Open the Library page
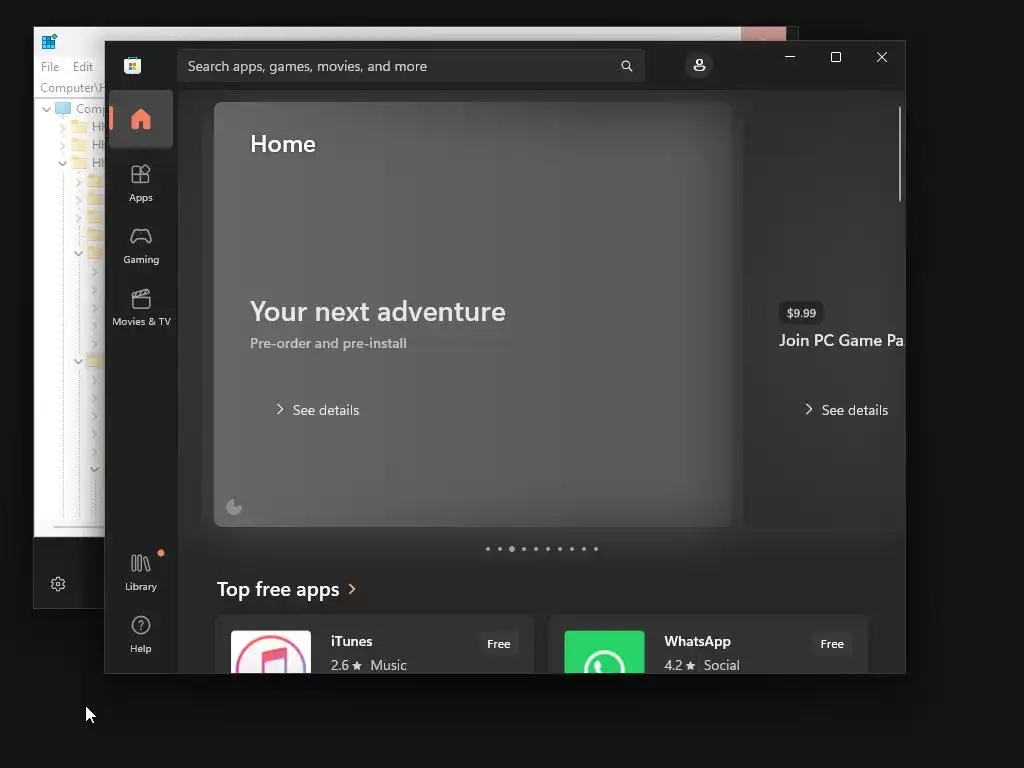The image size is (1024, 768). point(141,572)
